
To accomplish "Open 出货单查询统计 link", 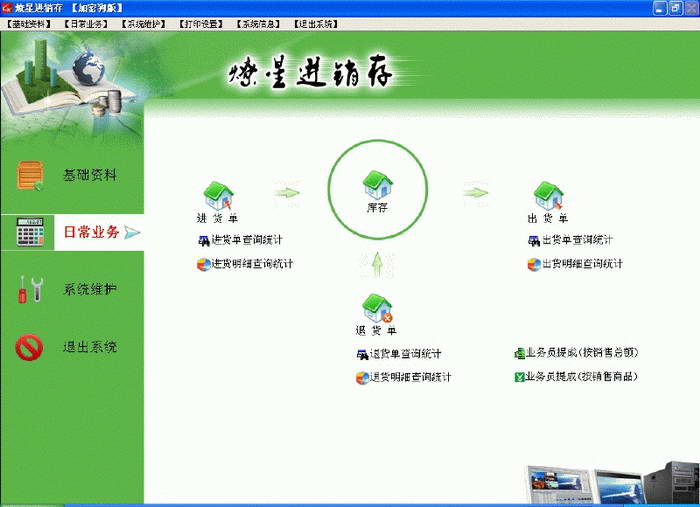I will tap(570, 240).
